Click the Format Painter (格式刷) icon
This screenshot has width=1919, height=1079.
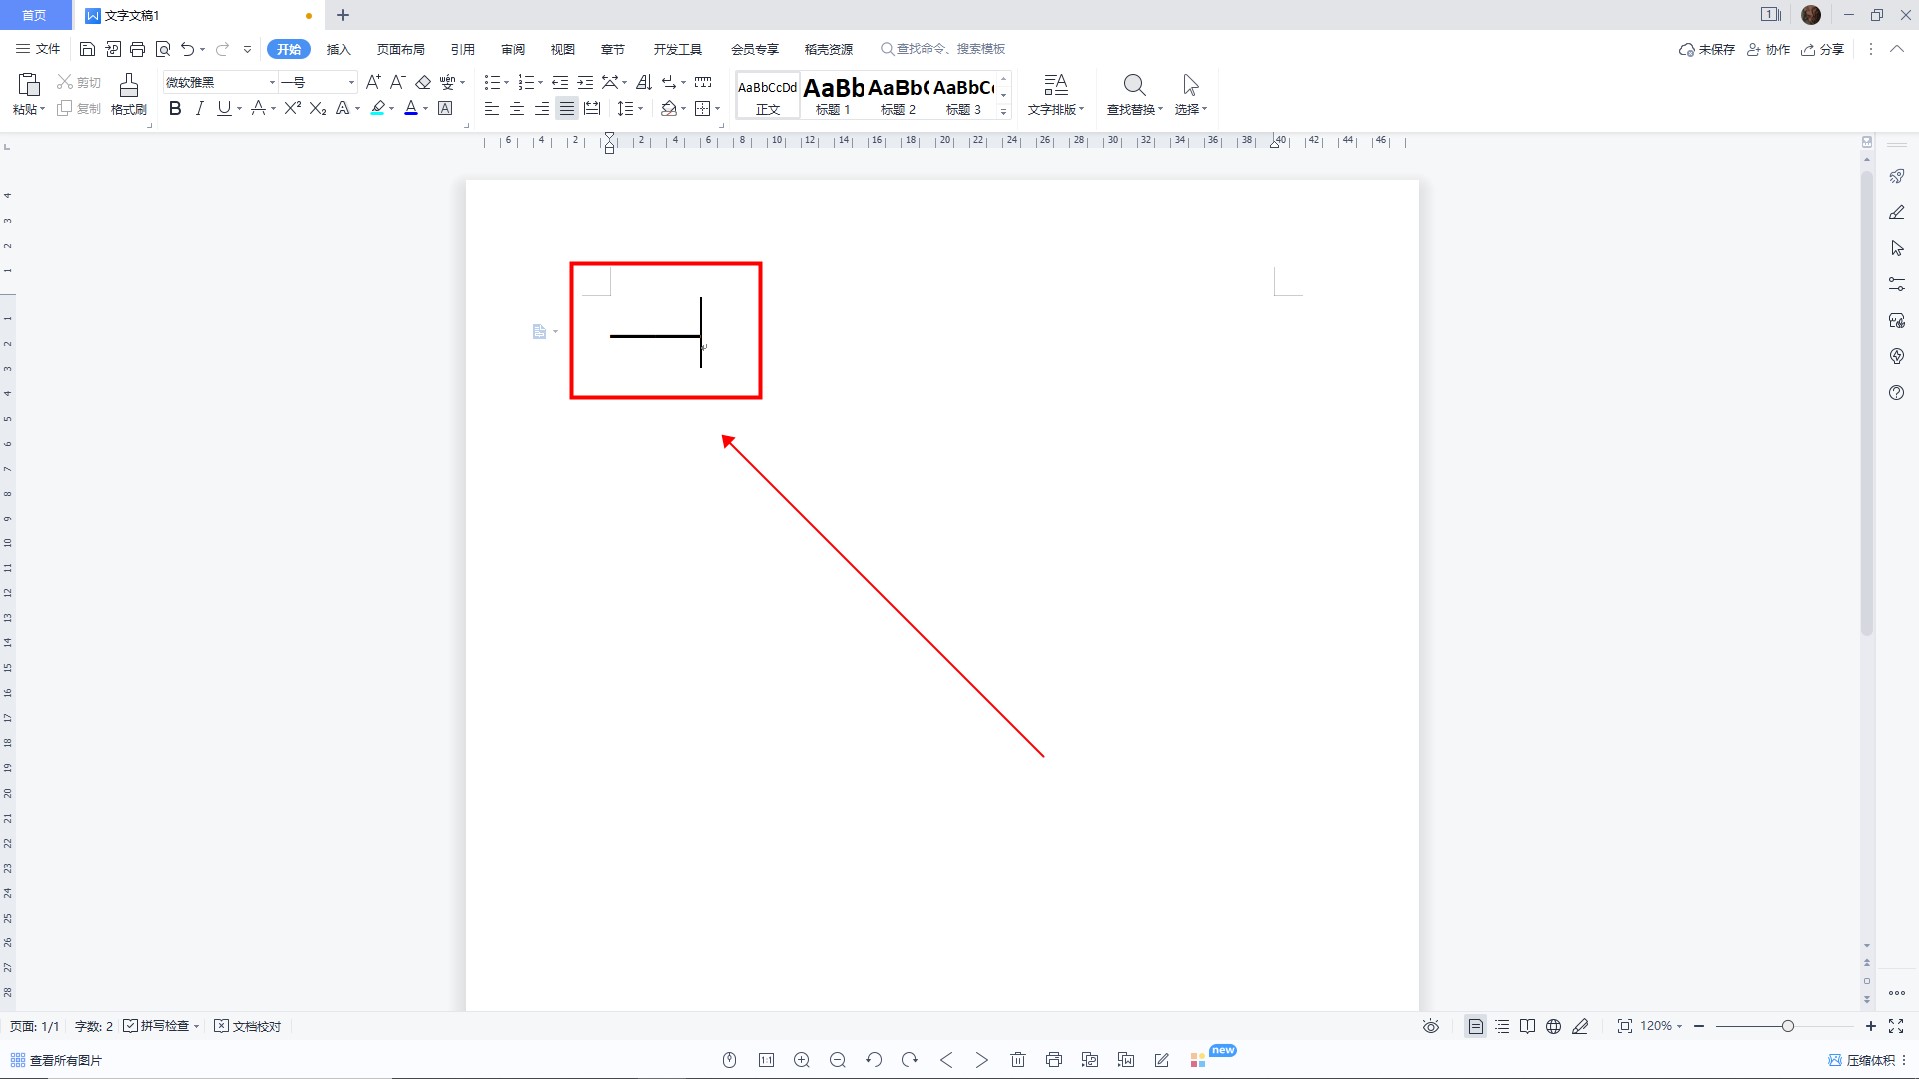coord(128,86)
